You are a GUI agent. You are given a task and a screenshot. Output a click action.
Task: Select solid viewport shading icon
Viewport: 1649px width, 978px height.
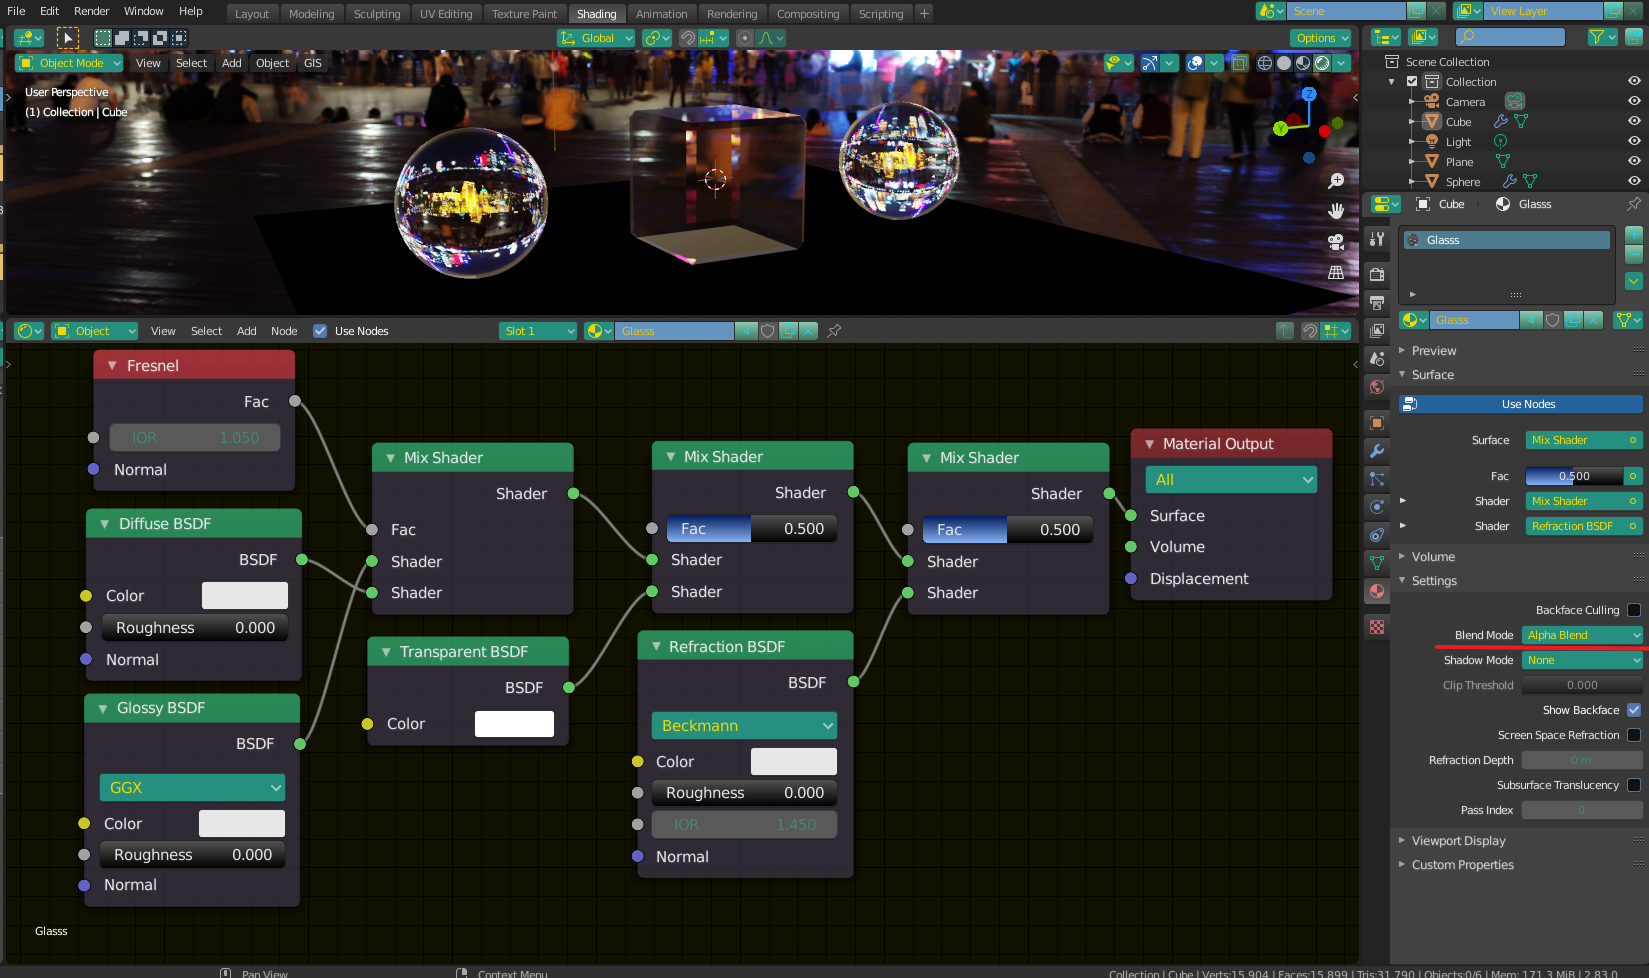(x=1284, y=63)
